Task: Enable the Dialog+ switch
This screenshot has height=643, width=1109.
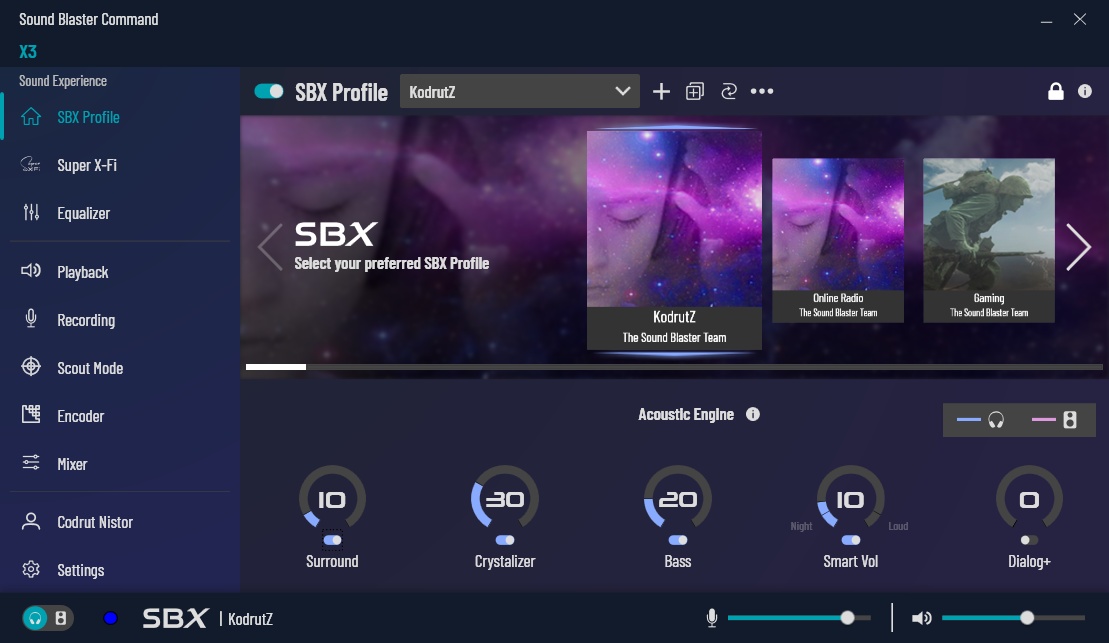Action: click(1029, 540)
